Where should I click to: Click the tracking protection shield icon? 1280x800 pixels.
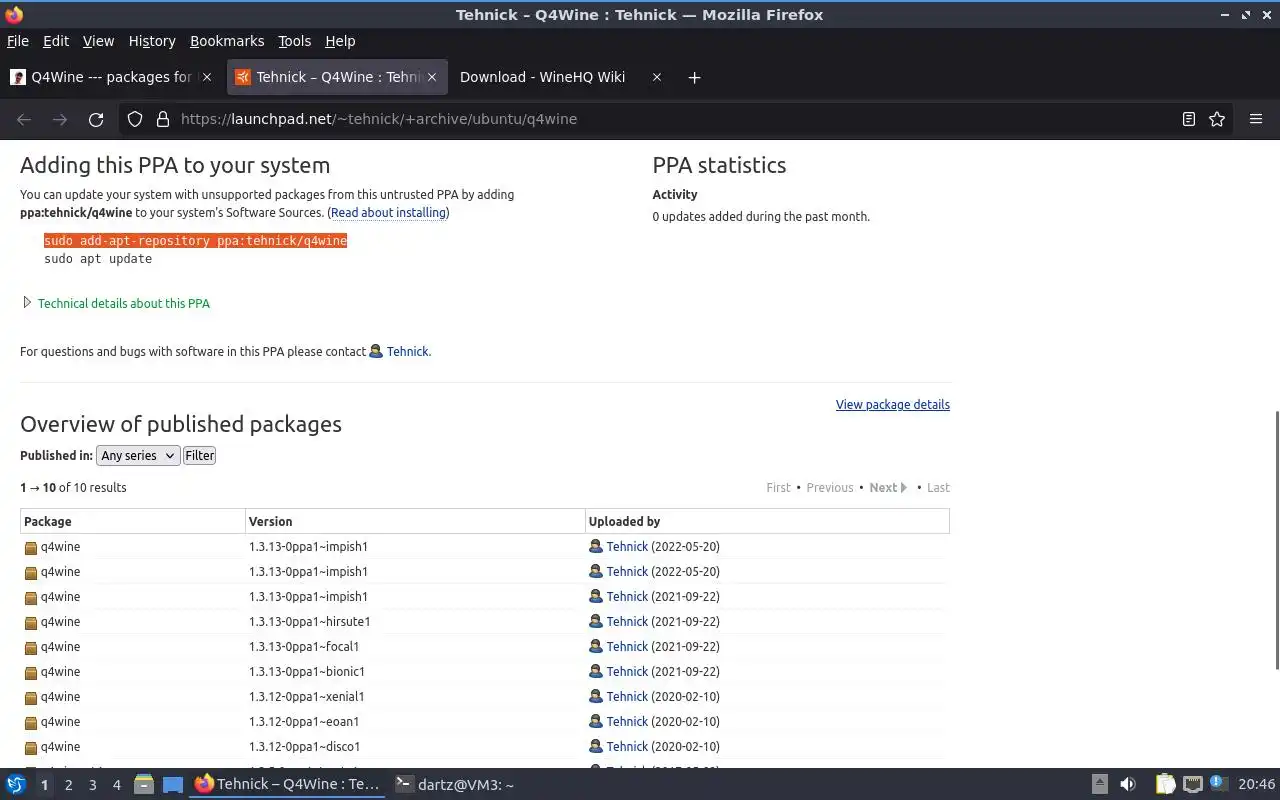tap(135, 119)
